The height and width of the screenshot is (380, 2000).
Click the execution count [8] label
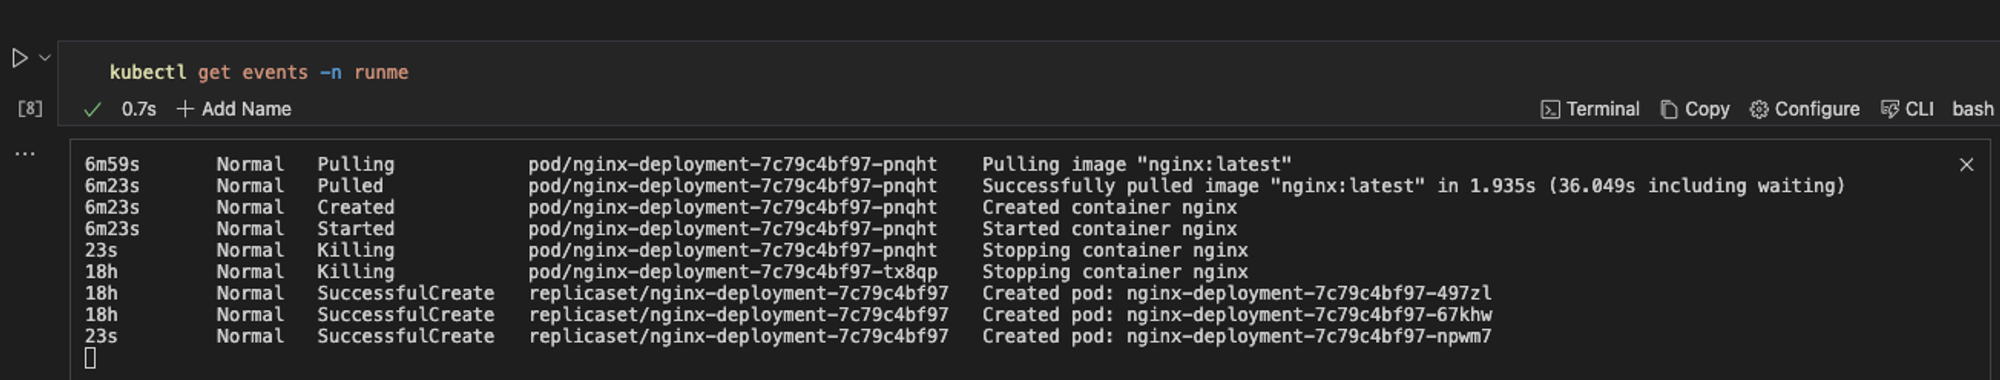tap(30, 108)
